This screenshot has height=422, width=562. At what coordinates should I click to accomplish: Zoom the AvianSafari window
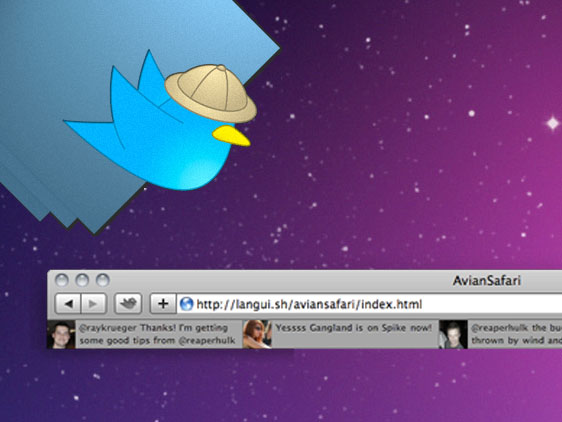(103, 280)
